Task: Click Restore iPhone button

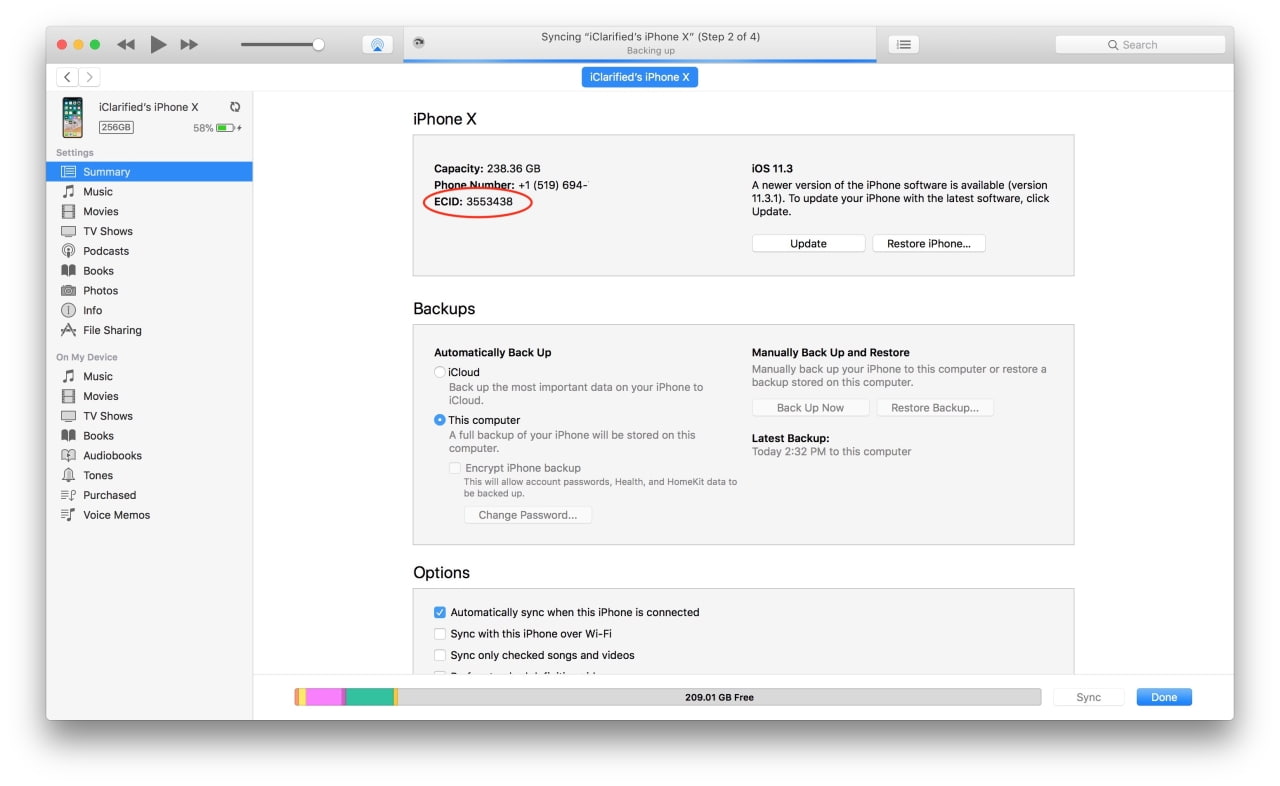Action: (928, 243)
